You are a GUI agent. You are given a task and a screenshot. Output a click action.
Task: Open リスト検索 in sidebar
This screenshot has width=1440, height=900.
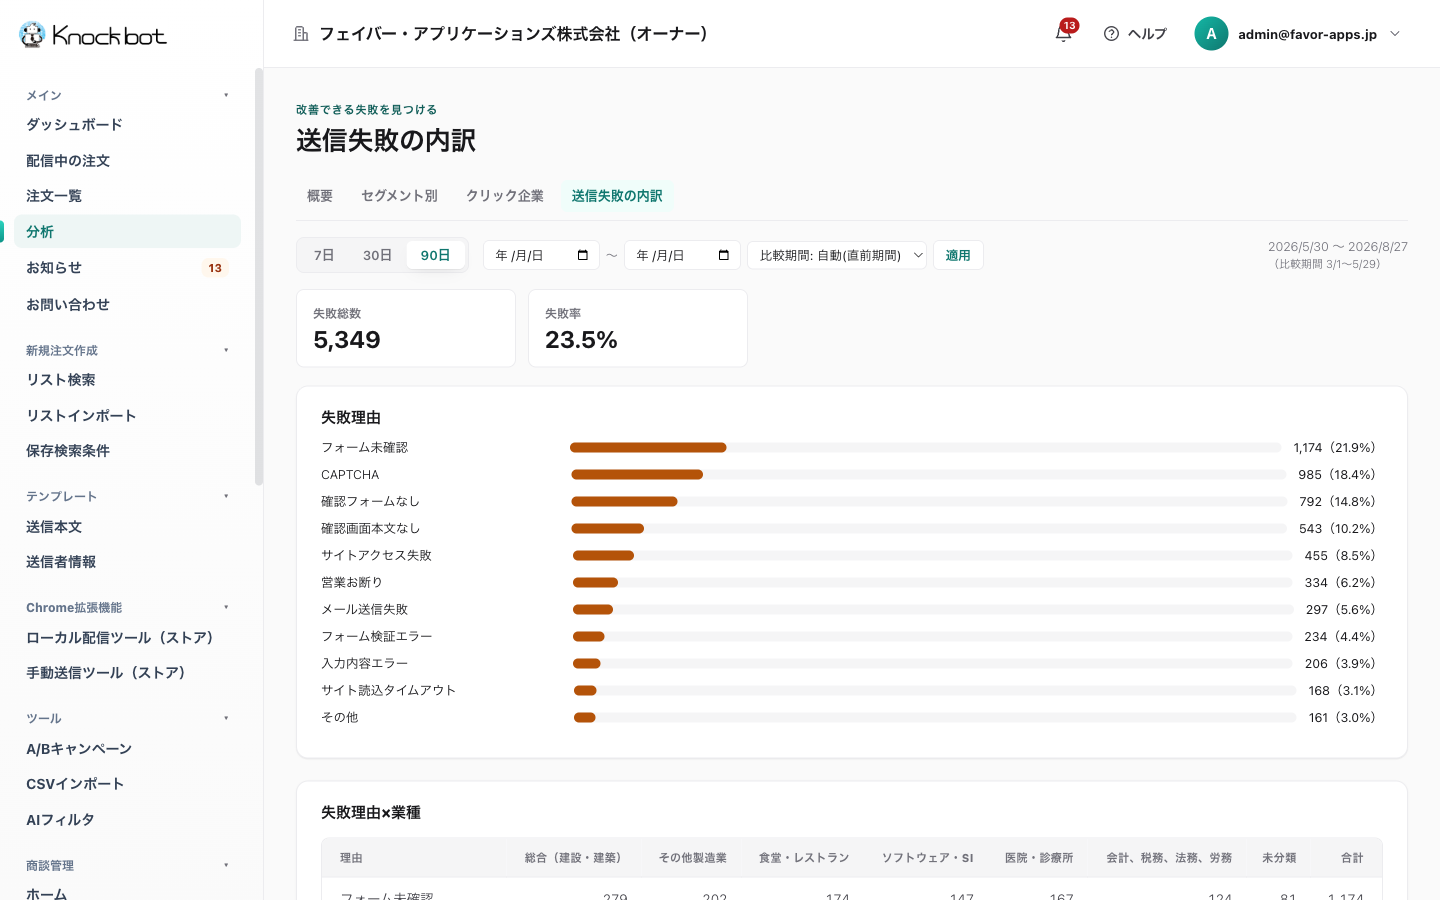click(x=127, y=380)
